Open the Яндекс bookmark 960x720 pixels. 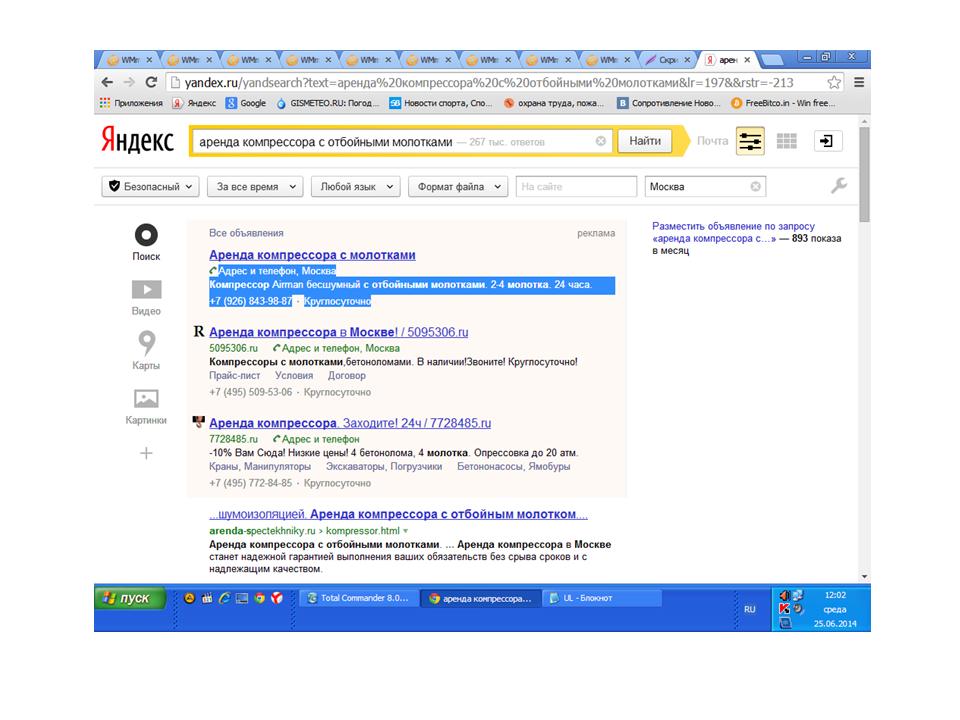coord(194,103)
